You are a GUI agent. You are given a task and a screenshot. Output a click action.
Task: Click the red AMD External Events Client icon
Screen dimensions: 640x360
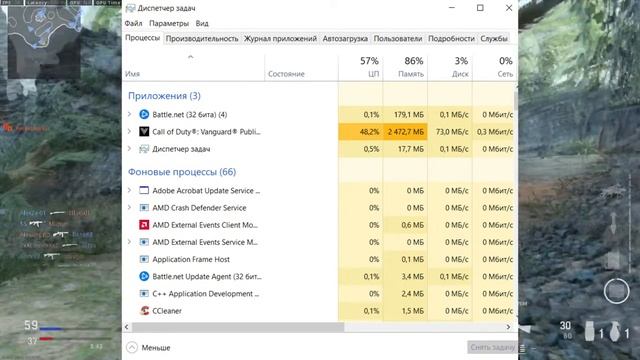pyautogui.click(x=144, y=225)
